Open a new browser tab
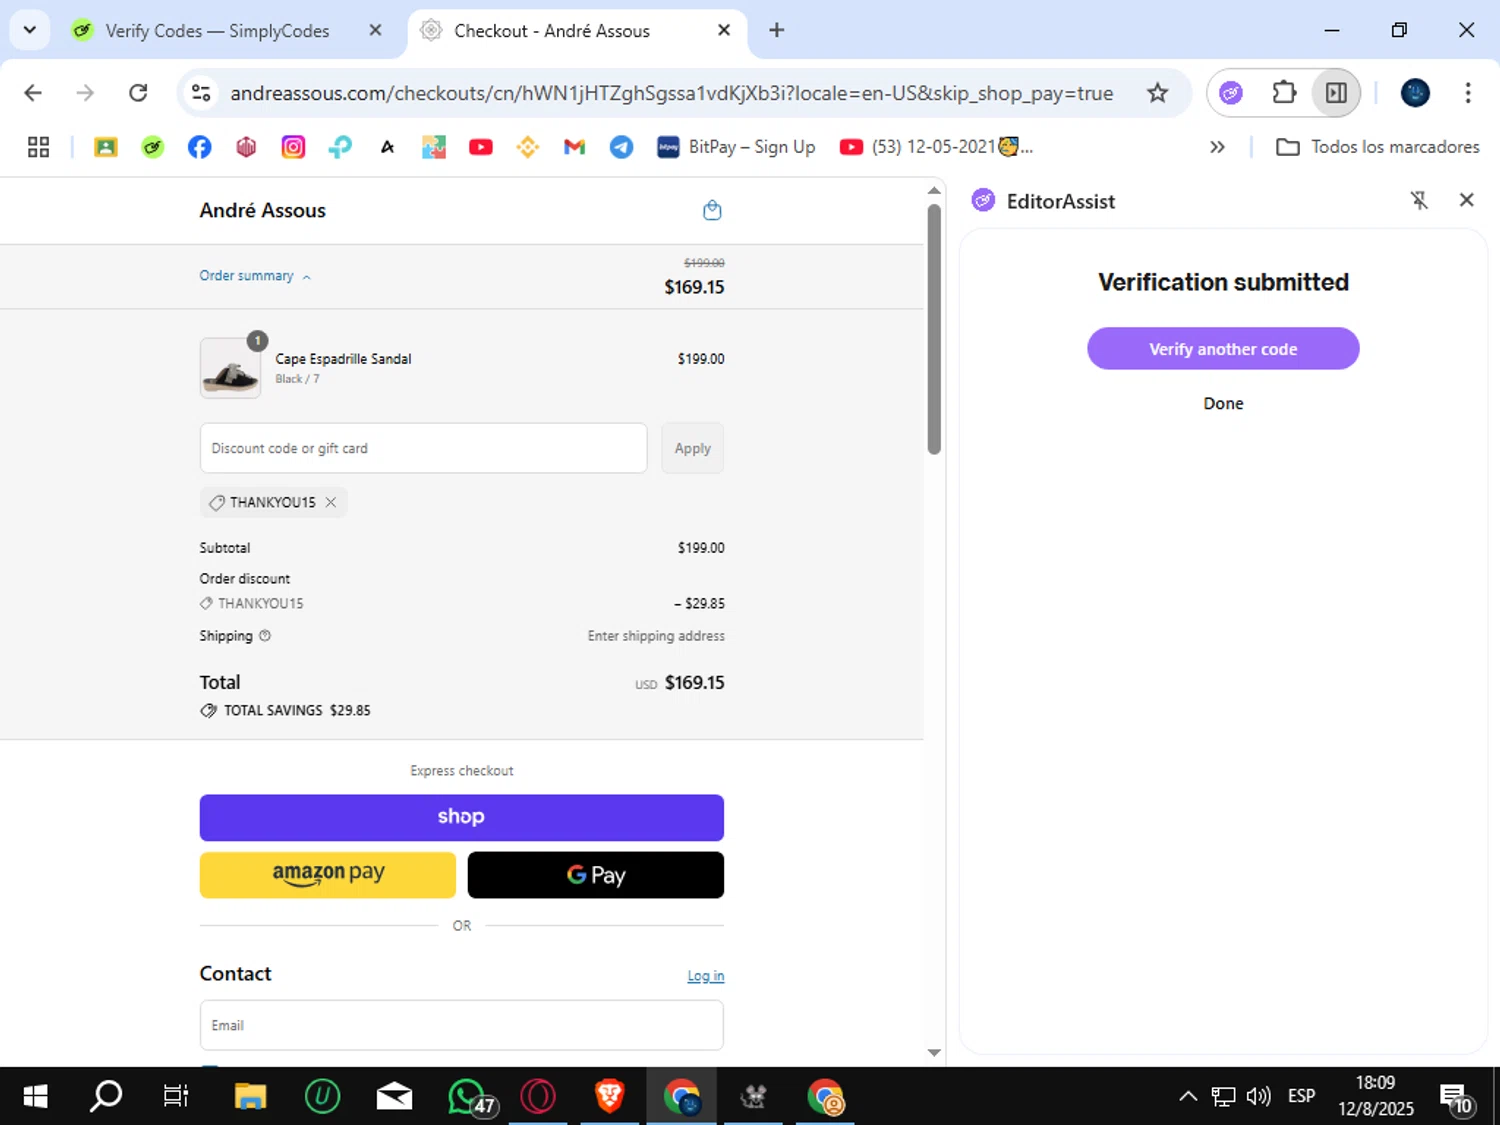Screen dimensions: 1500x1125 pyautogui.click(x=776, y=31)
